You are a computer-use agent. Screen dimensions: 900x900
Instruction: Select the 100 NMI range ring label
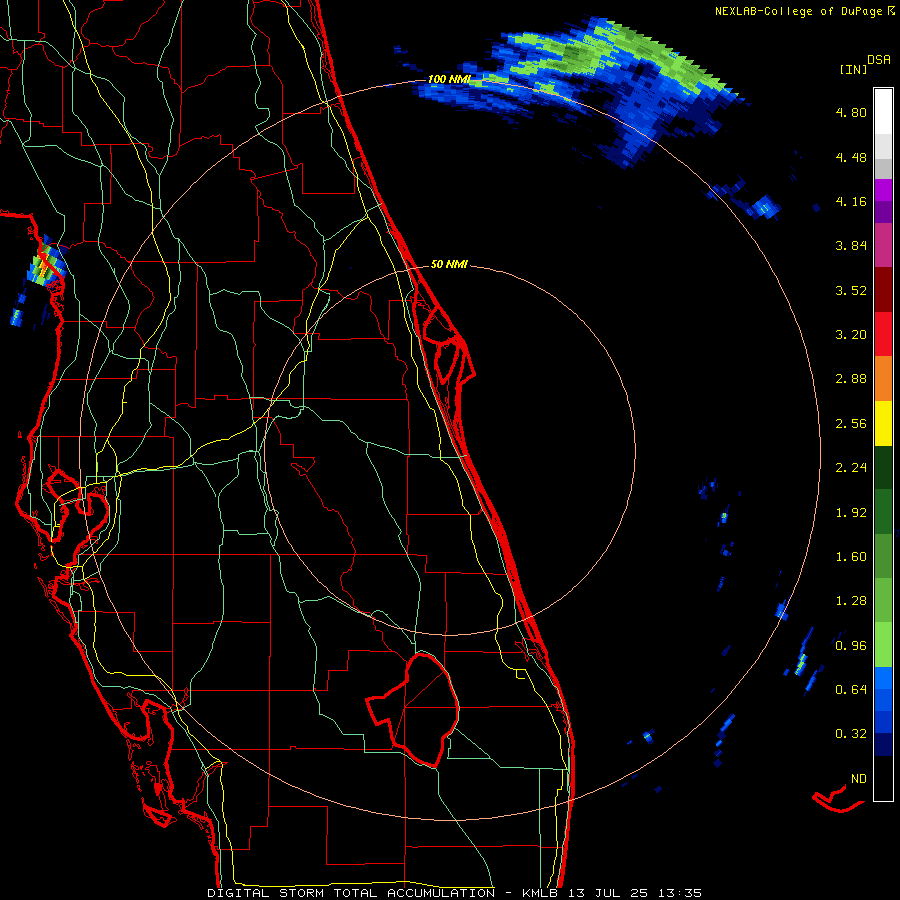coord(449,79)
